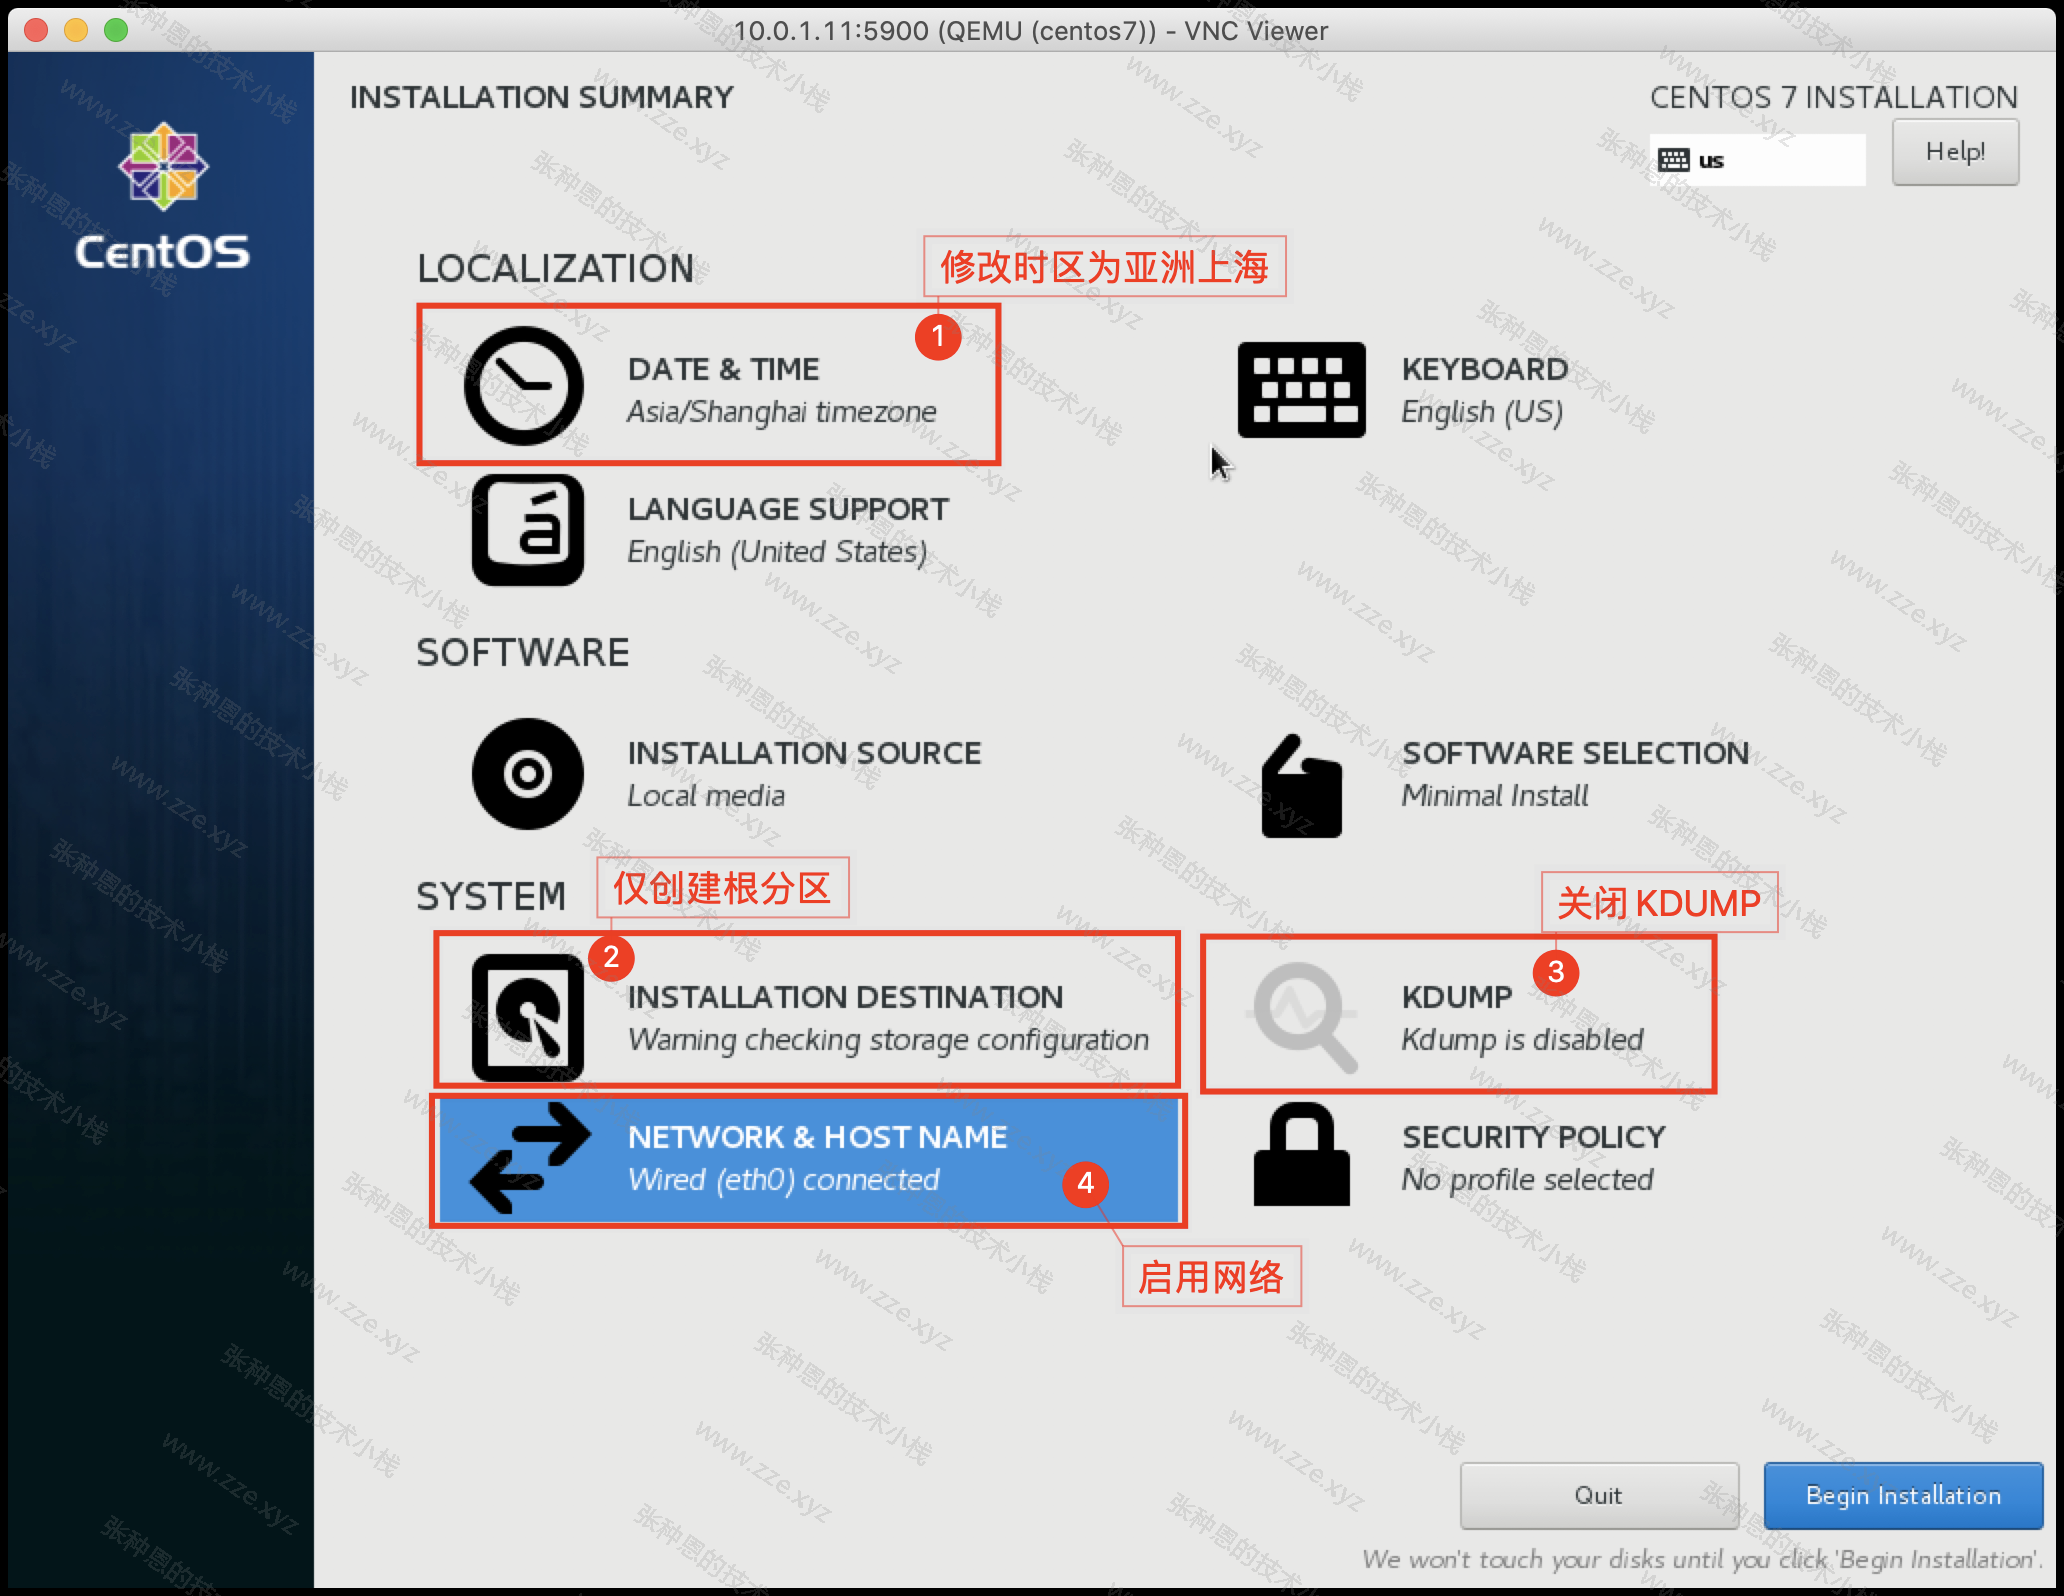Open the Language Support icon

pyautogui.click(x=528, y=530)
